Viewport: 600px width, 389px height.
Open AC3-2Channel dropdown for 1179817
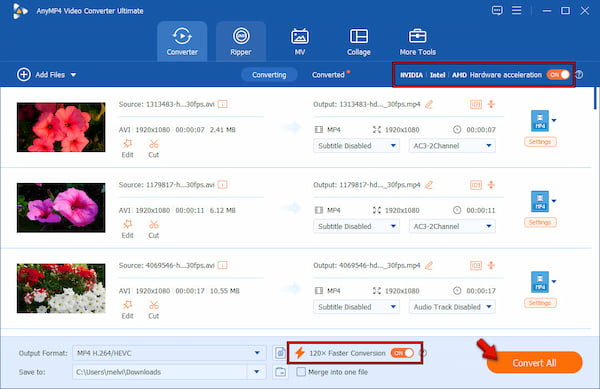pyautogui.click(x=452, y=226)
